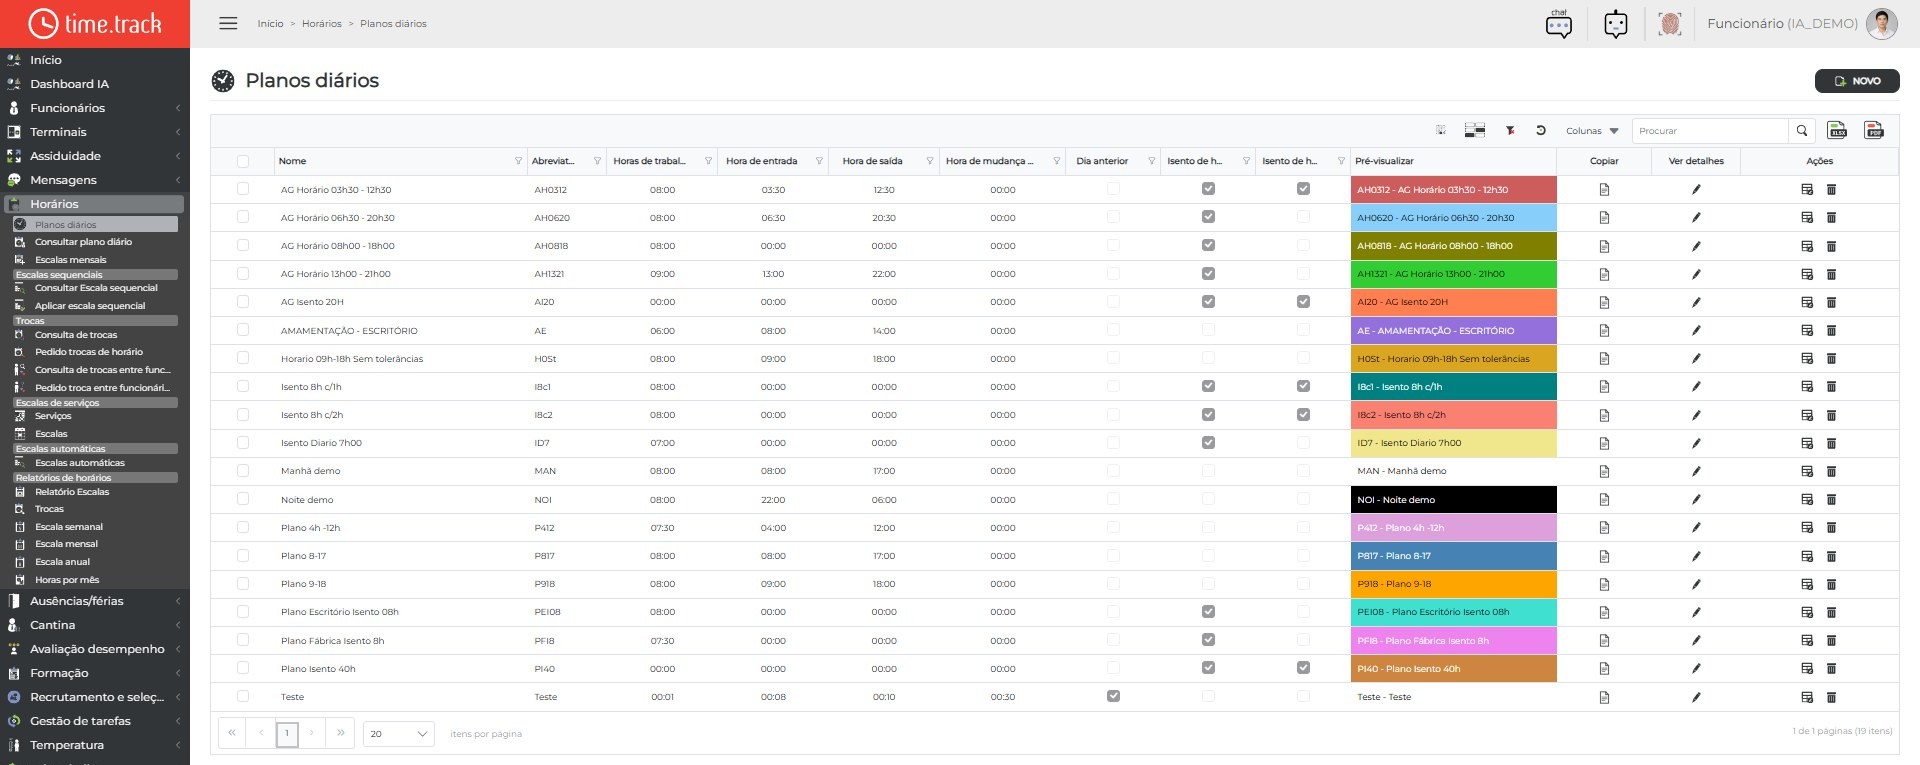1920x765 pixels.
Task: Open edit action for Manhã demo row
Action: tap(1807, 471)
